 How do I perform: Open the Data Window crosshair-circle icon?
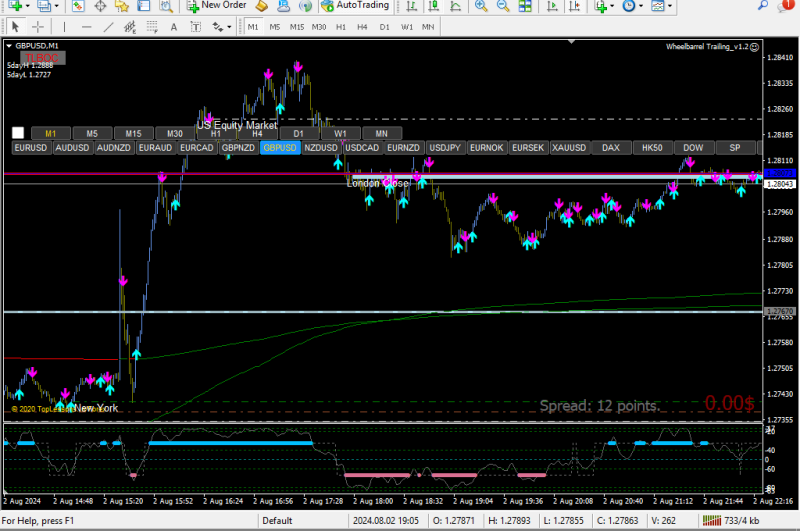[x=100, y=6]
